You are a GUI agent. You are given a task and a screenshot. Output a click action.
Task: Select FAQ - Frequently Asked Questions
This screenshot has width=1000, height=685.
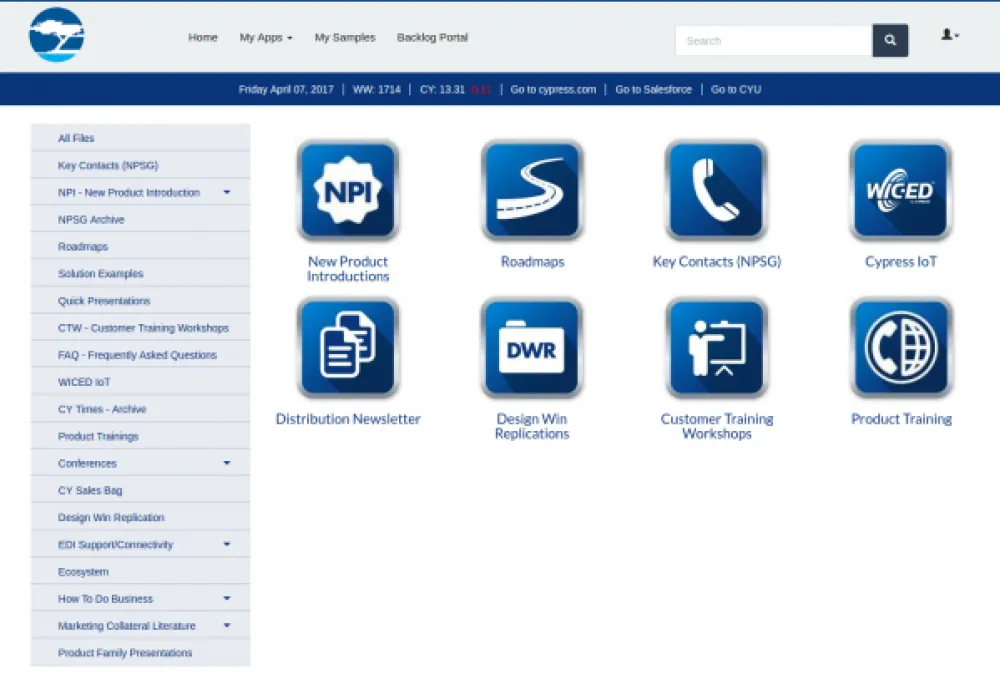click(140, 355)
